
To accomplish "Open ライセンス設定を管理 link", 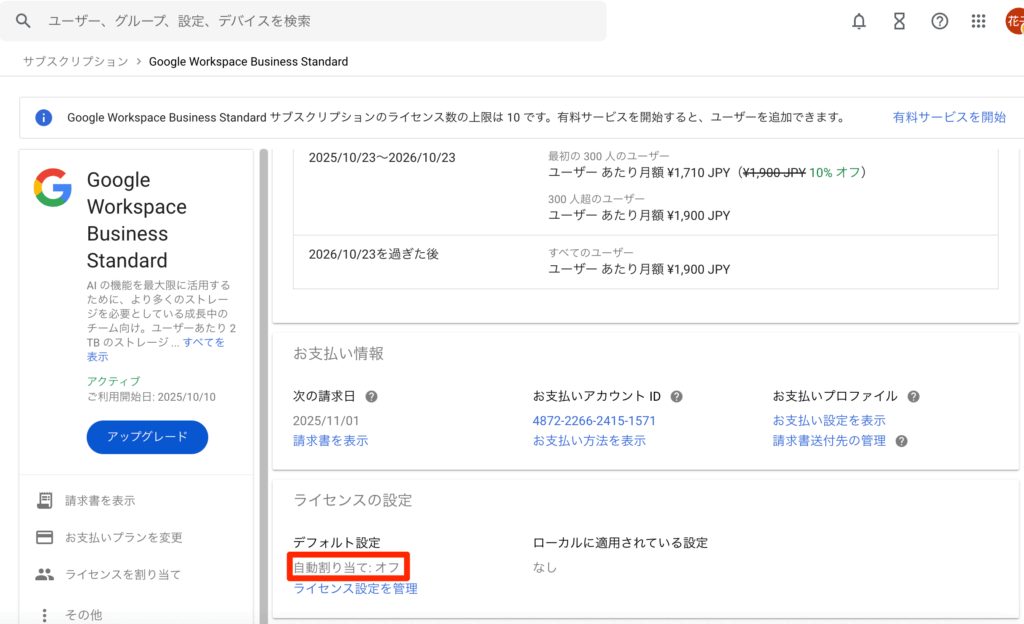I will (355, 589).
